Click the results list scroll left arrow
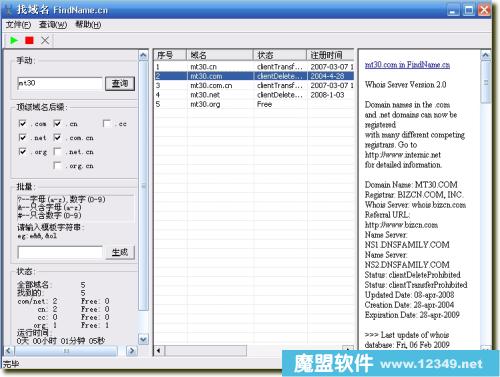The image size is (500, 377). (x=159, y=351)
